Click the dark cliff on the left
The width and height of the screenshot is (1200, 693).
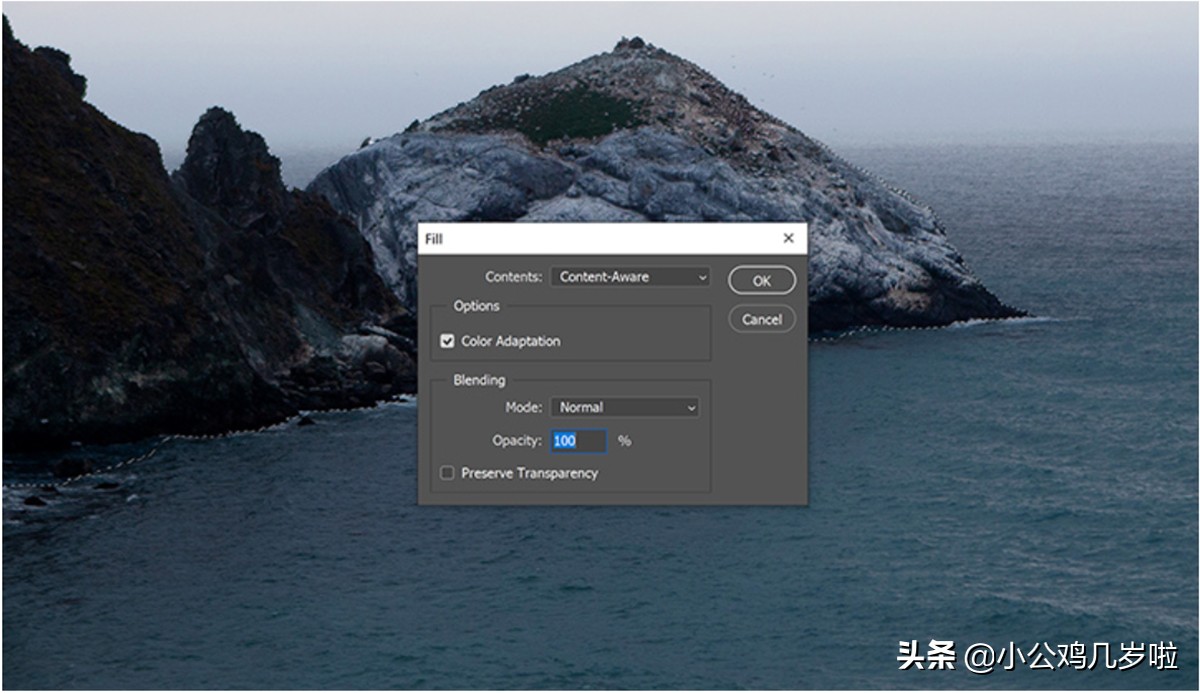[x=100, y=250]
